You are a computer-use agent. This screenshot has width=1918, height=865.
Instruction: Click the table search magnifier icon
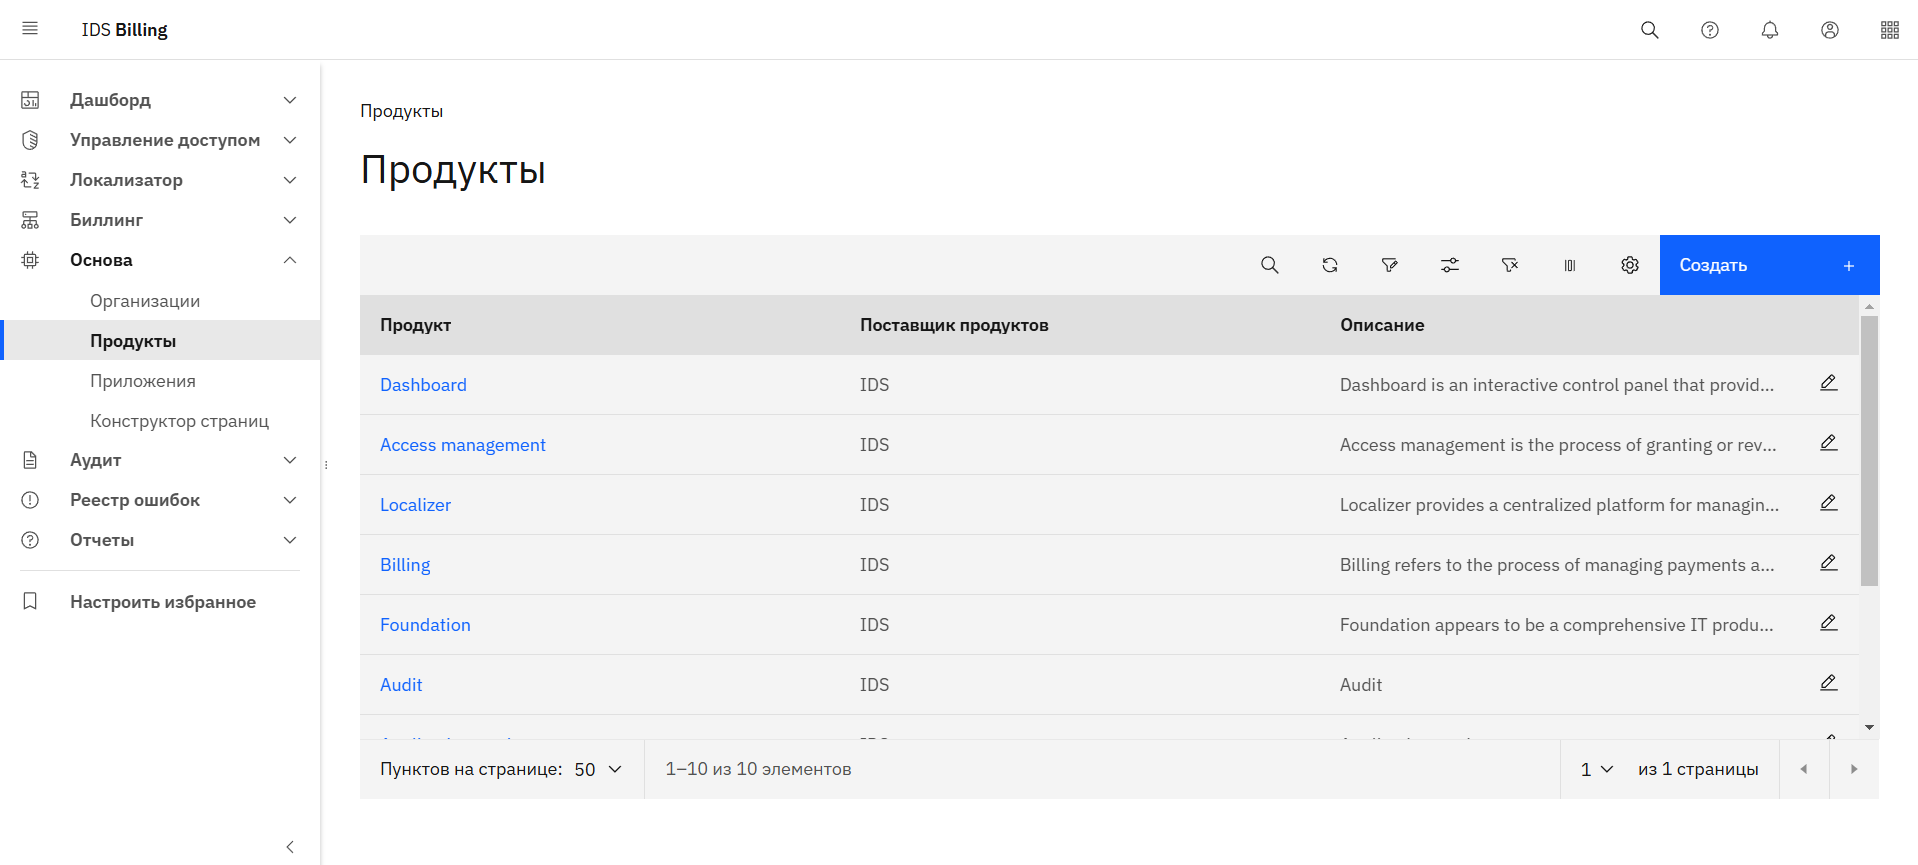point(1269,265)
